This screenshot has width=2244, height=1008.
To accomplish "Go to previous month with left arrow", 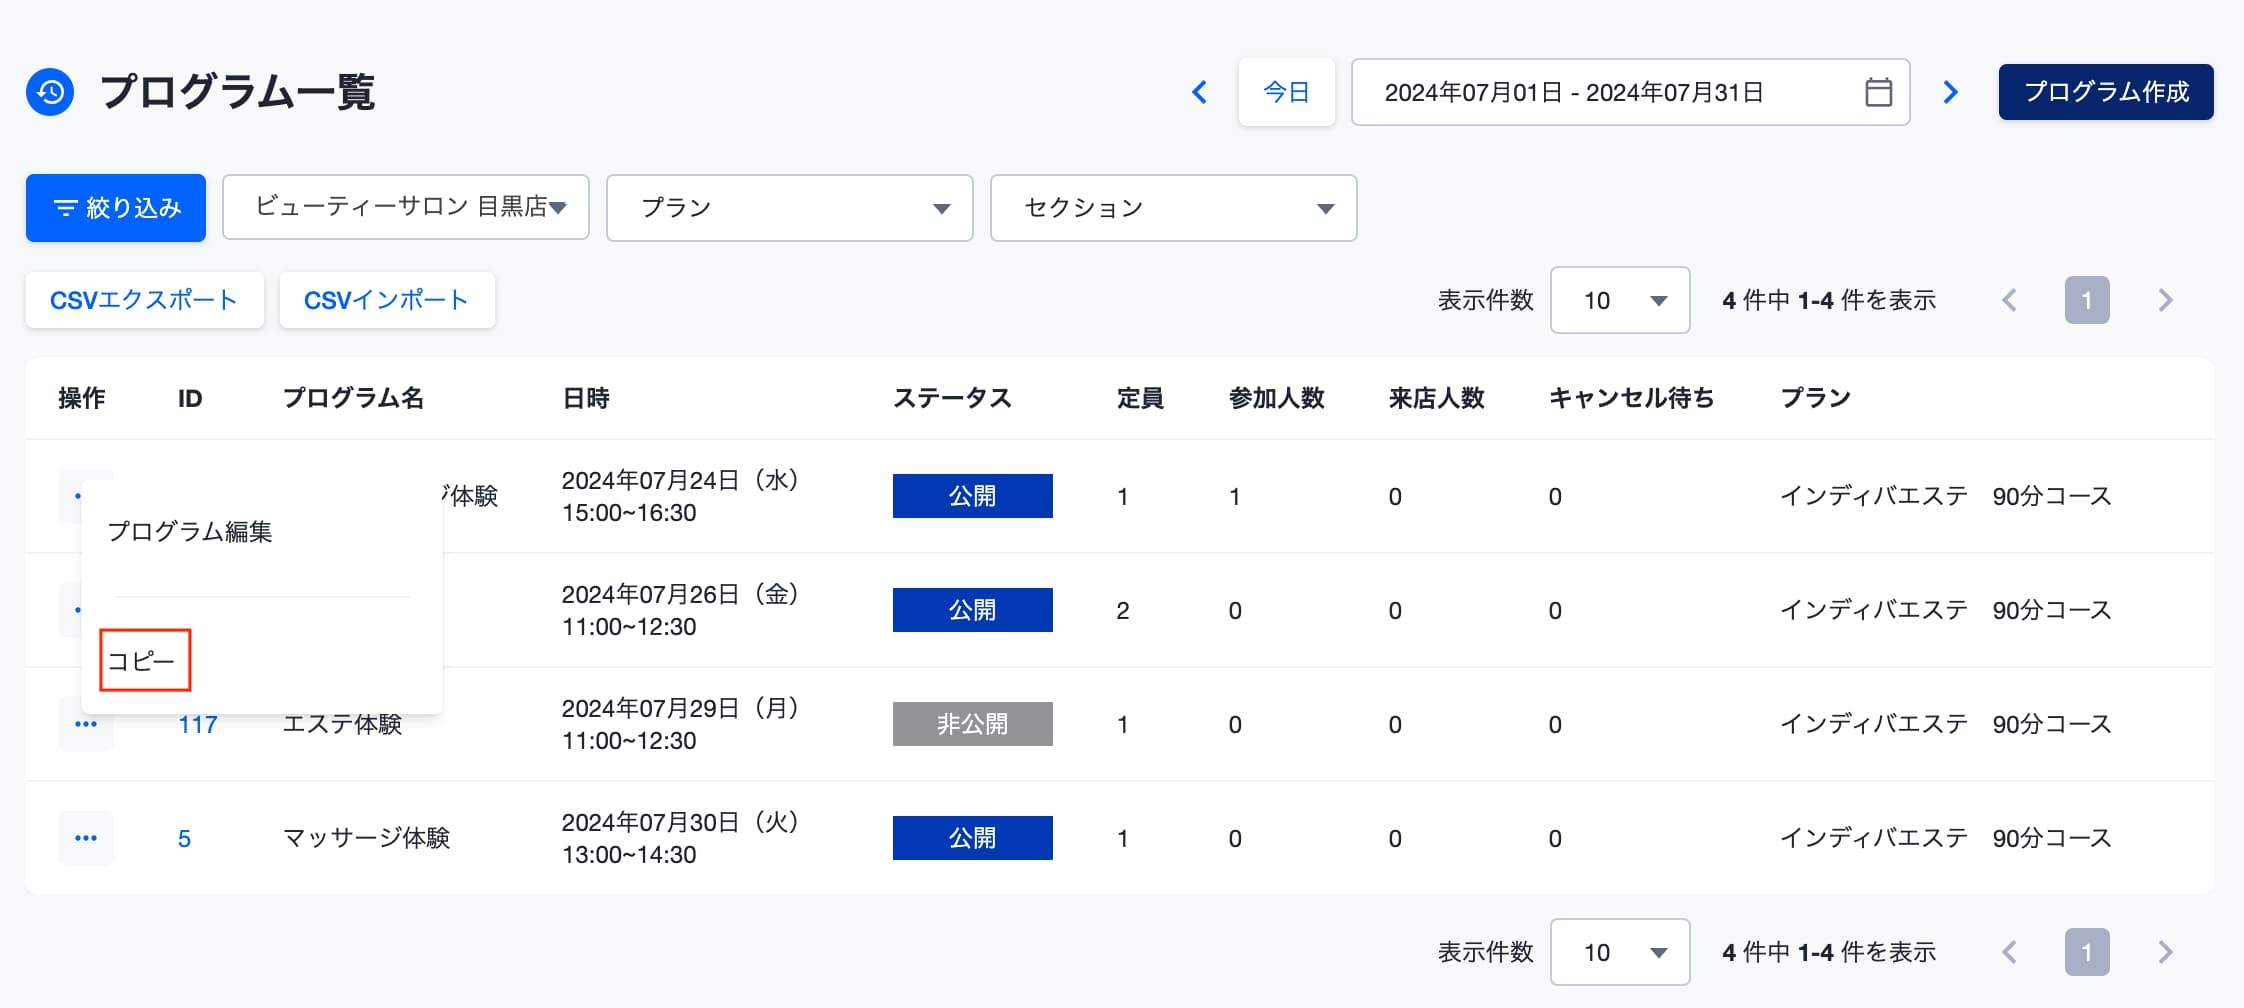I will point(1200,92).
